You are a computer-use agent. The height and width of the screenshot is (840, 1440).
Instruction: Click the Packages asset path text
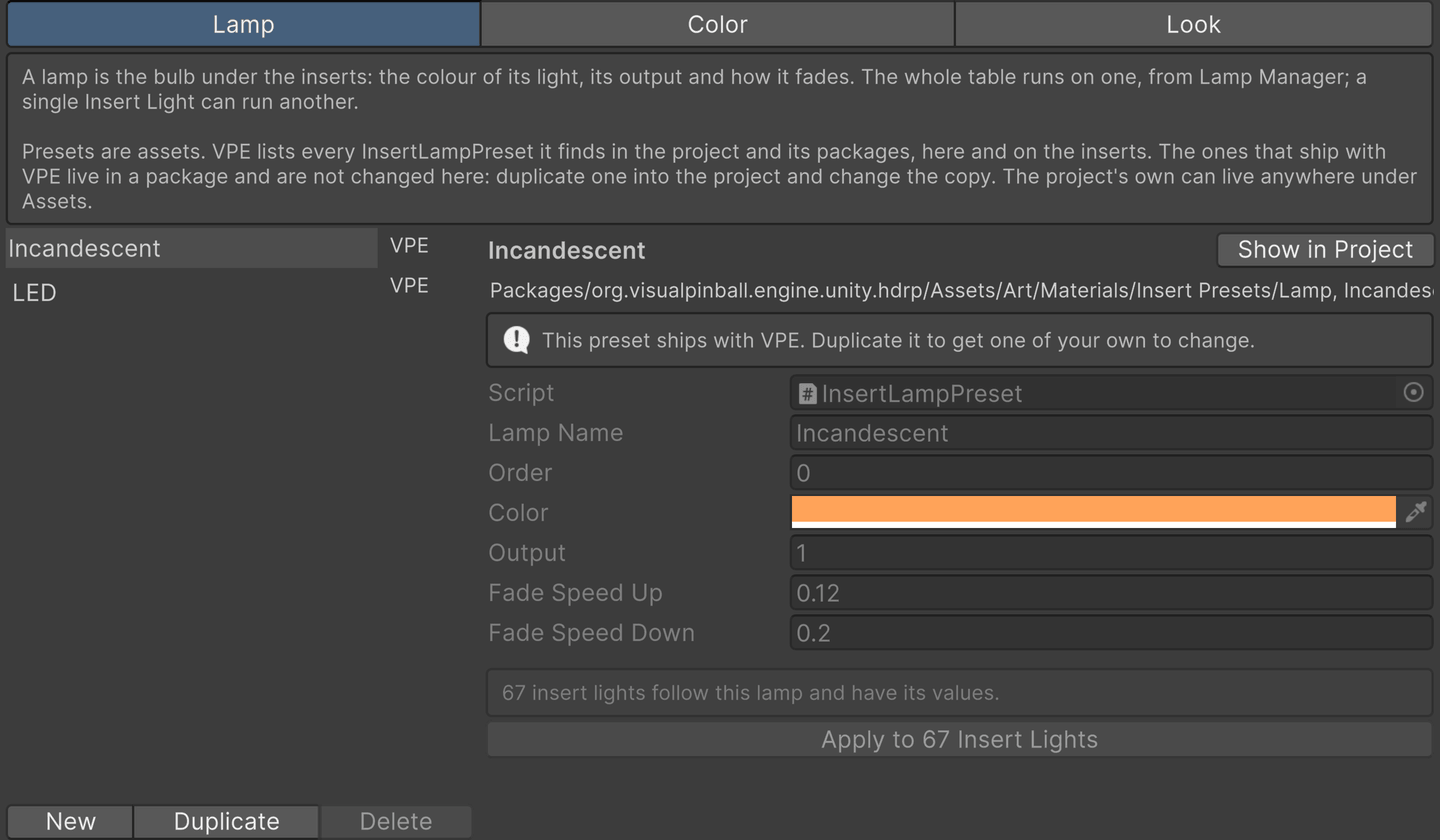(961, 291)
